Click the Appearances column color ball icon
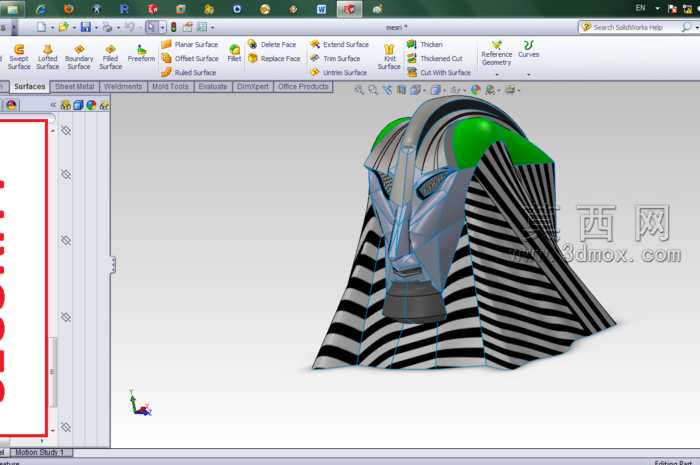The width and height of the screenshot is (700, 465). coord(92,105)
